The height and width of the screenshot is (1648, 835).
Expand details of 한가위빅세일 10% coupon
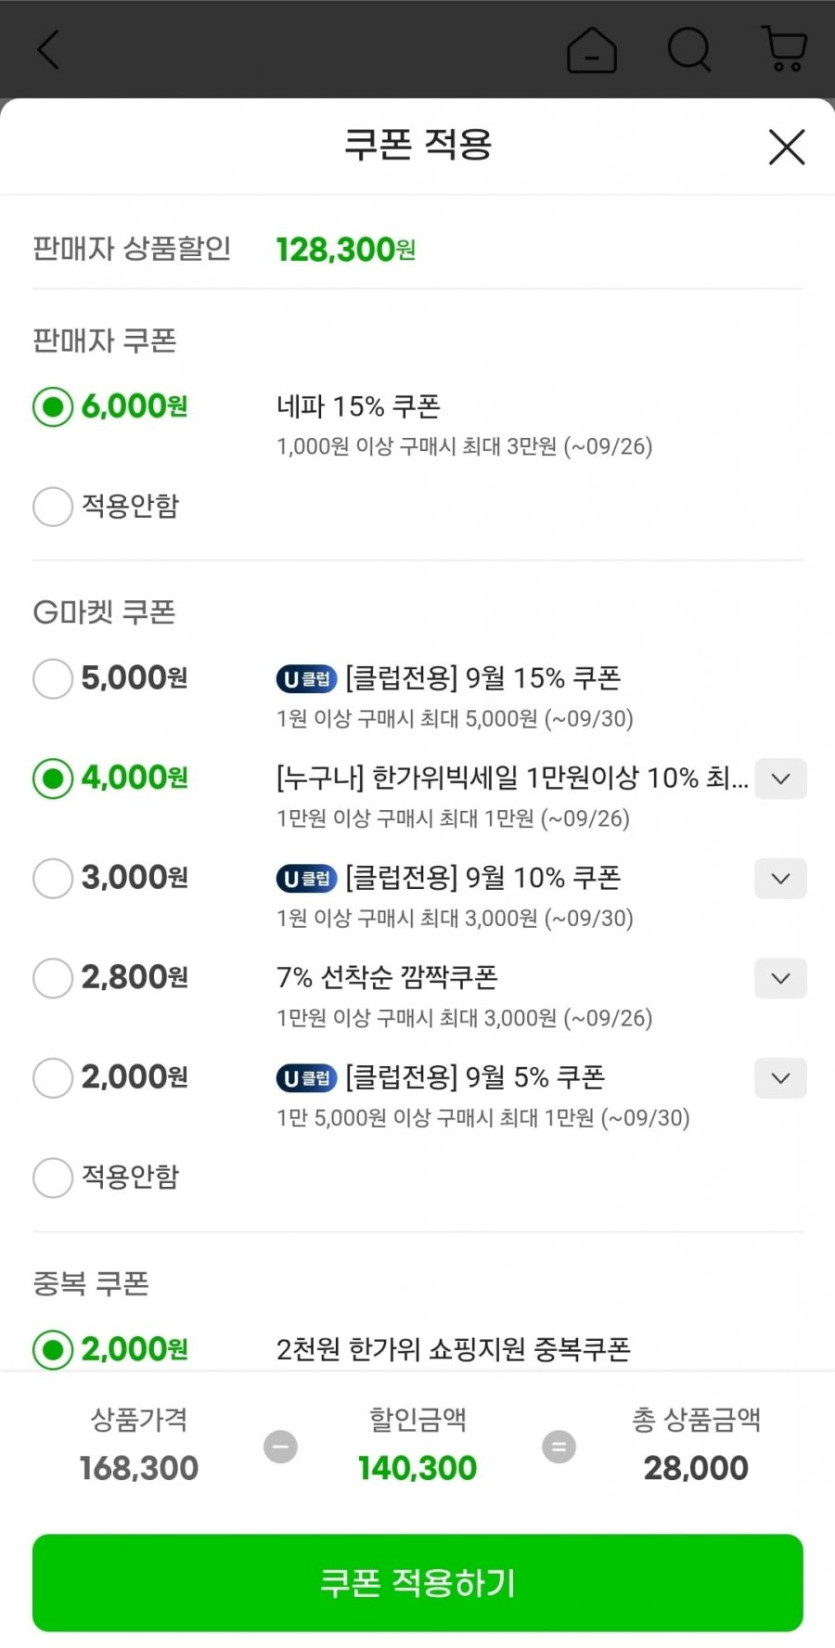pos(780,779)
